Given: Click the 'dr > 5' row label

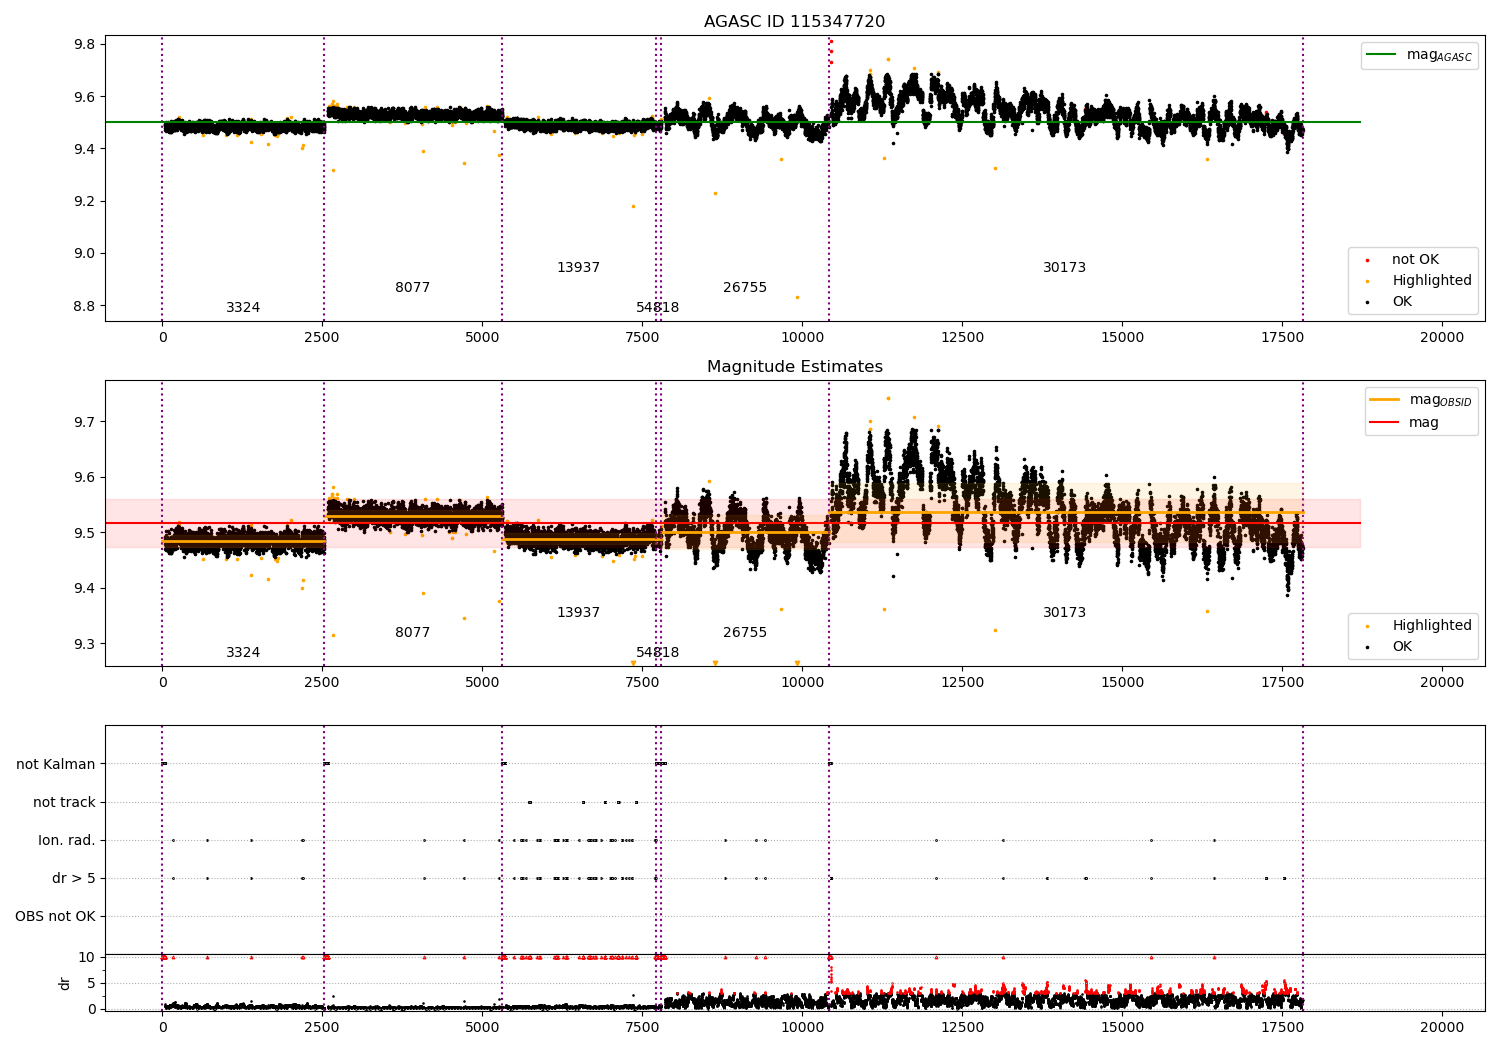Looking at the screenshot, I should [74, 879].
